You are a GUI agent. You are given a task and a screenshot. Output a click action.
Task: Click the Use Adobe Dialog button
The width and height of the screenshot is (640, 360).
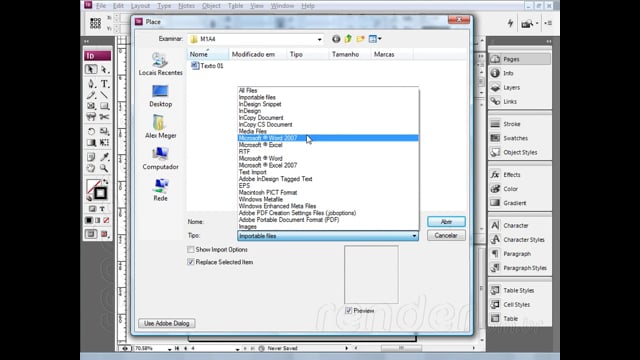[x=167, y=323]
